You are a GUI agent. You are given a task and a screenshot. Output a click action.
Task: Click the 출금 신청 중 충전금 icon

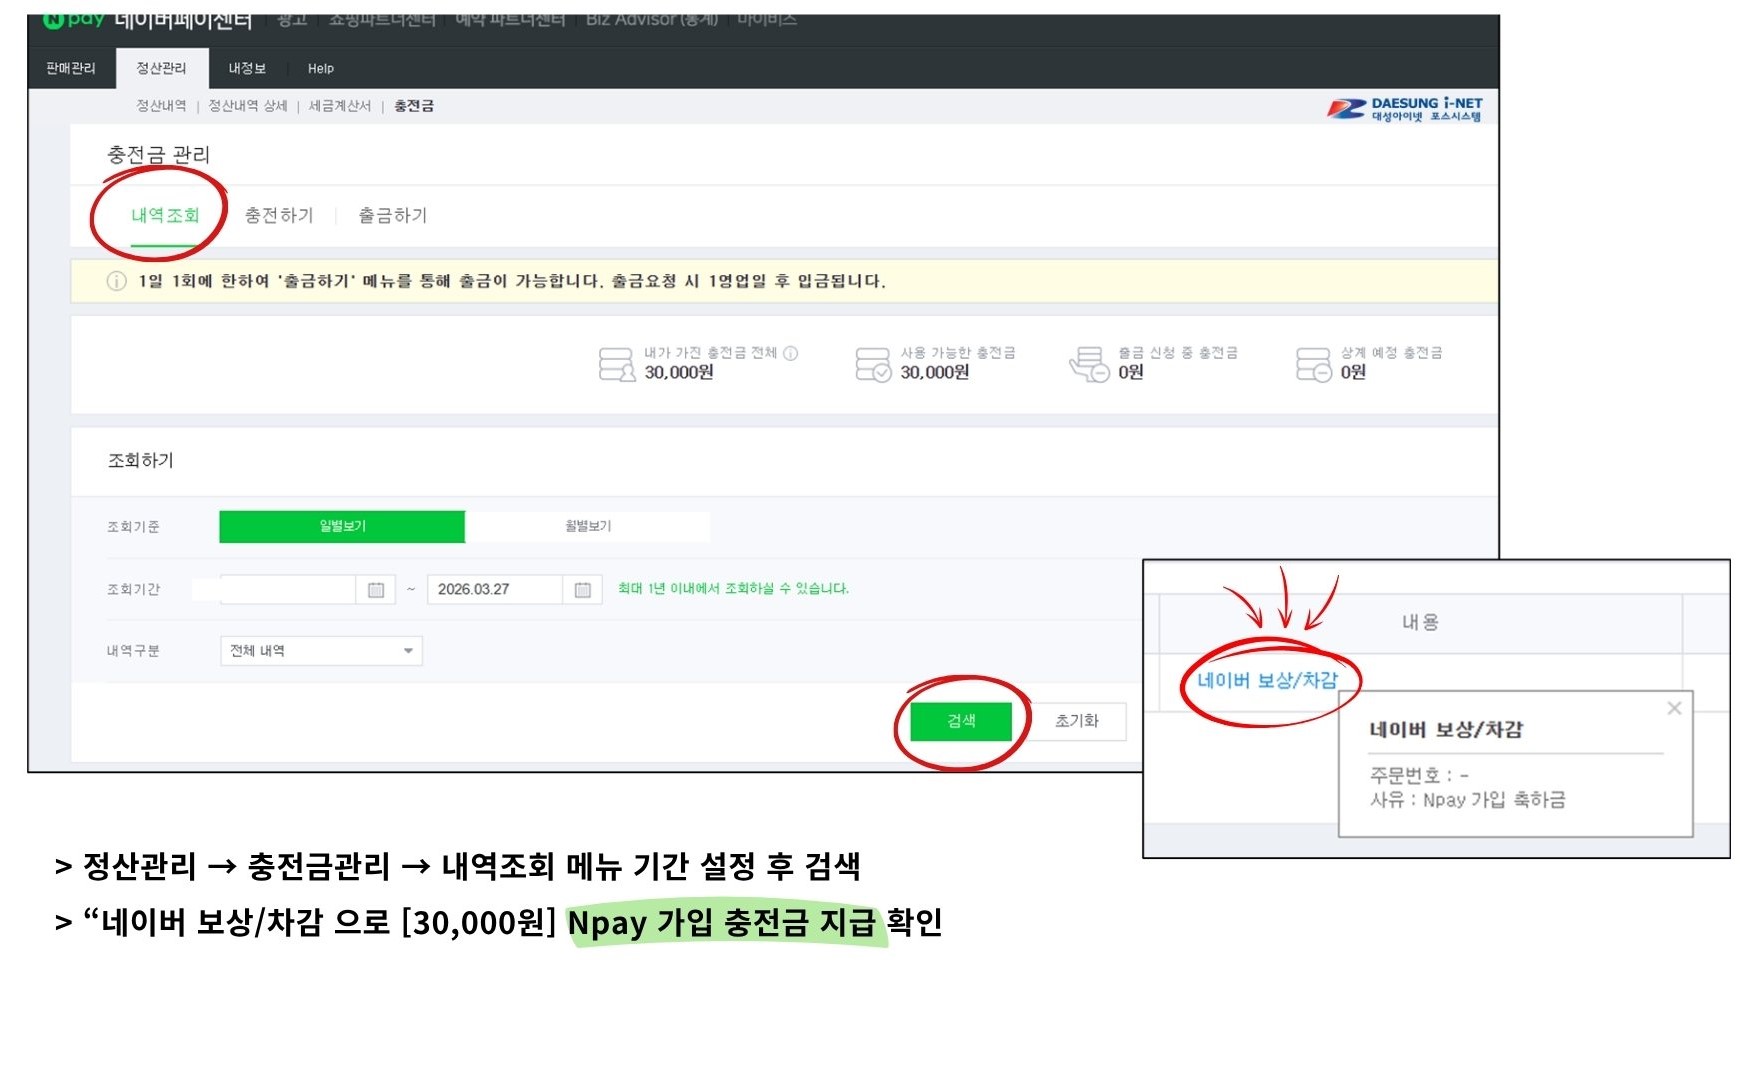(x=1089, y=364)
